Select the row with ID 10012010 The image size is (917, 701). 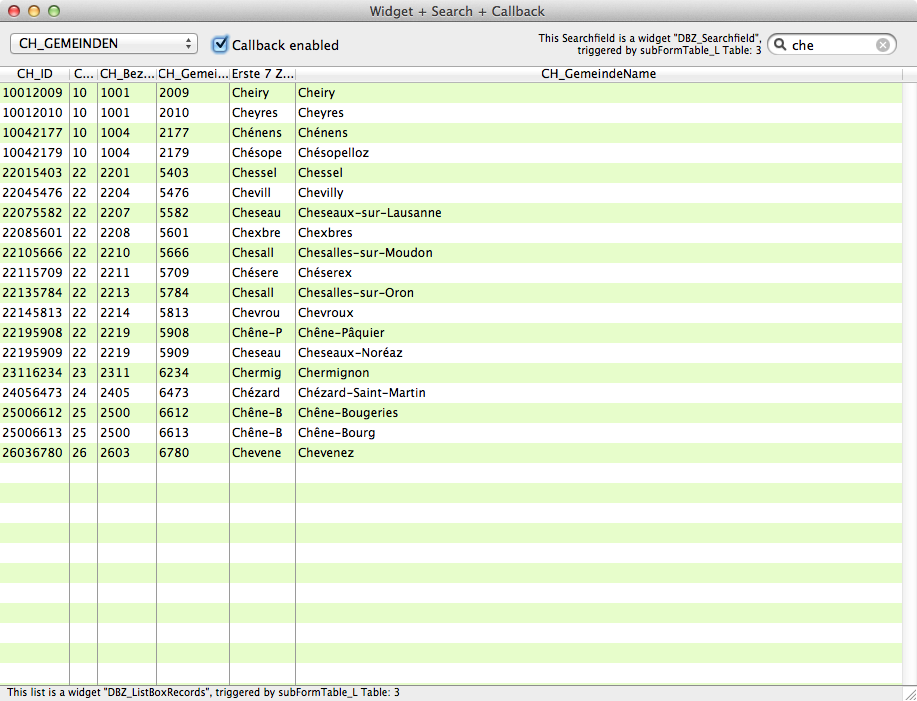tap(451, 113)
